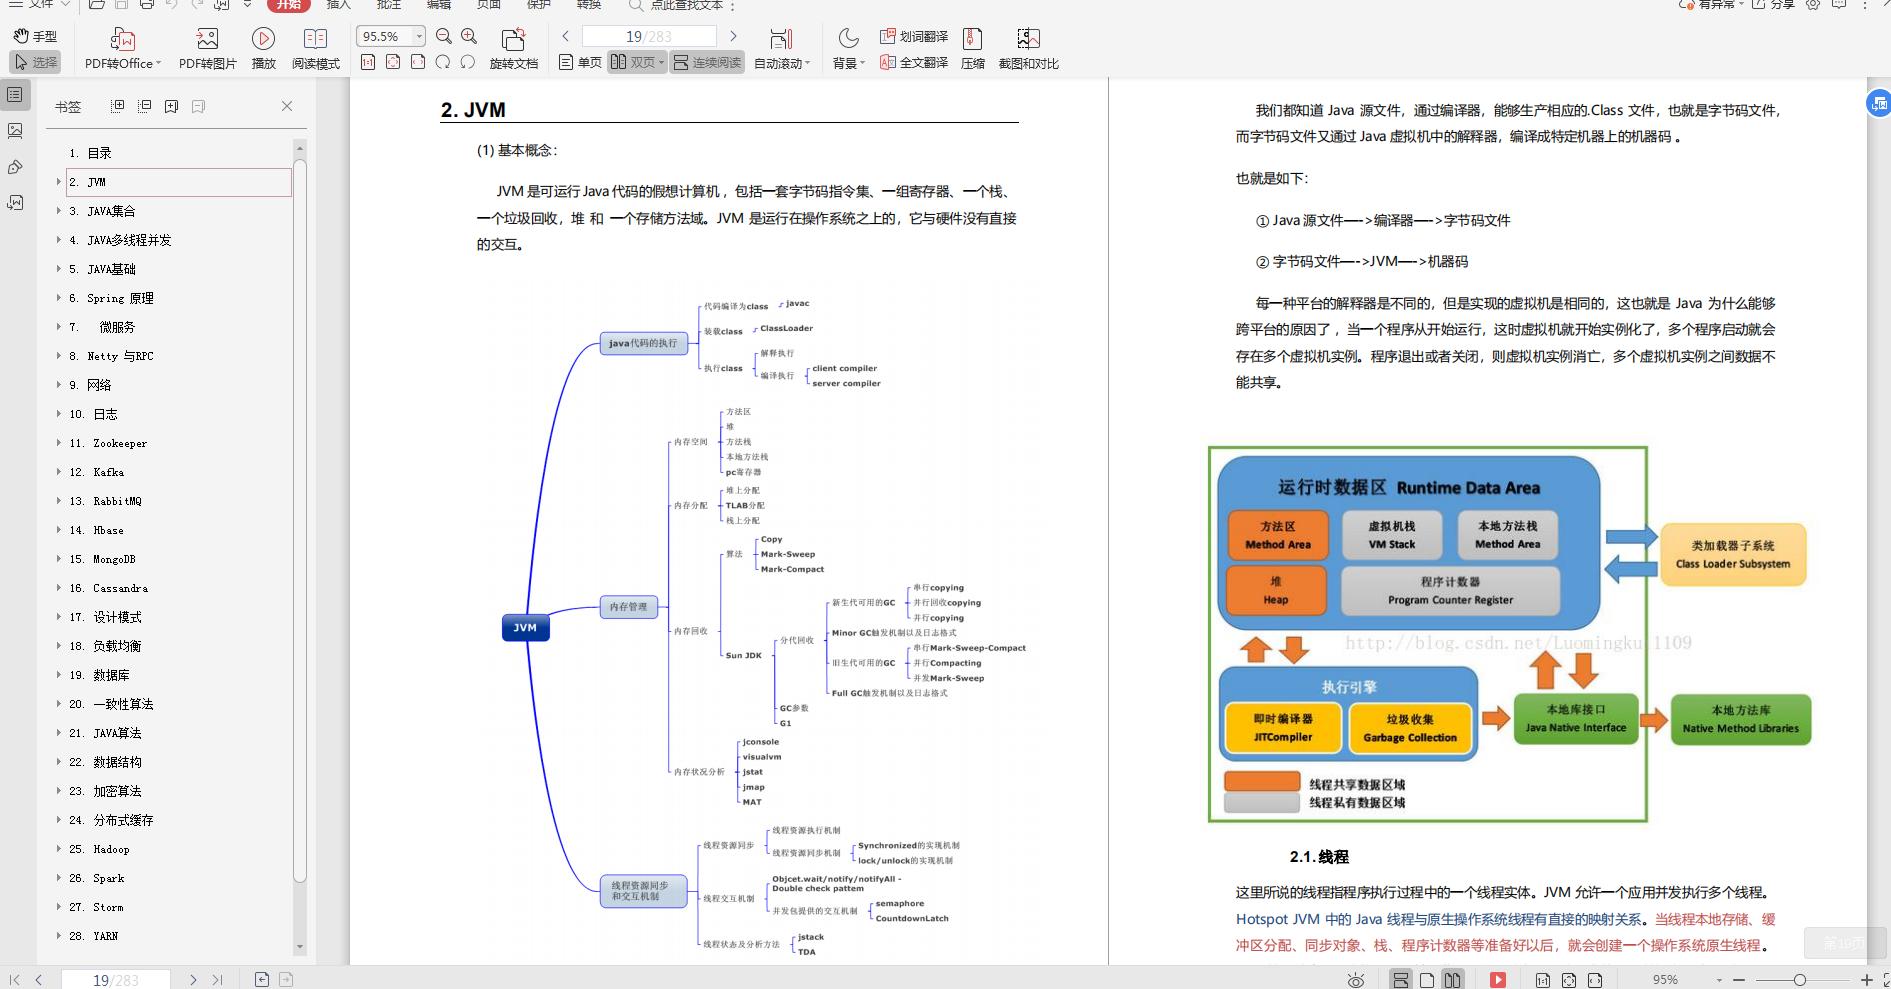The width and height of the screenshot is (1891, 989).
Task: Go to next page with the arrow
Action: 733,34
